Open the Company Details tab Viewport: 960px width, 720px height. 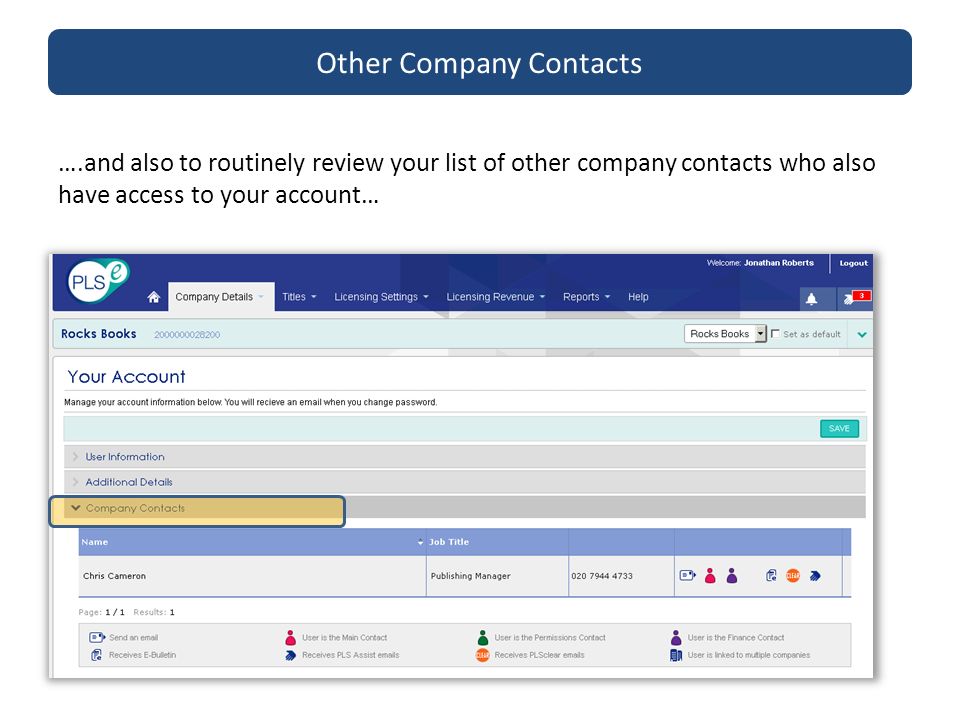221,297
